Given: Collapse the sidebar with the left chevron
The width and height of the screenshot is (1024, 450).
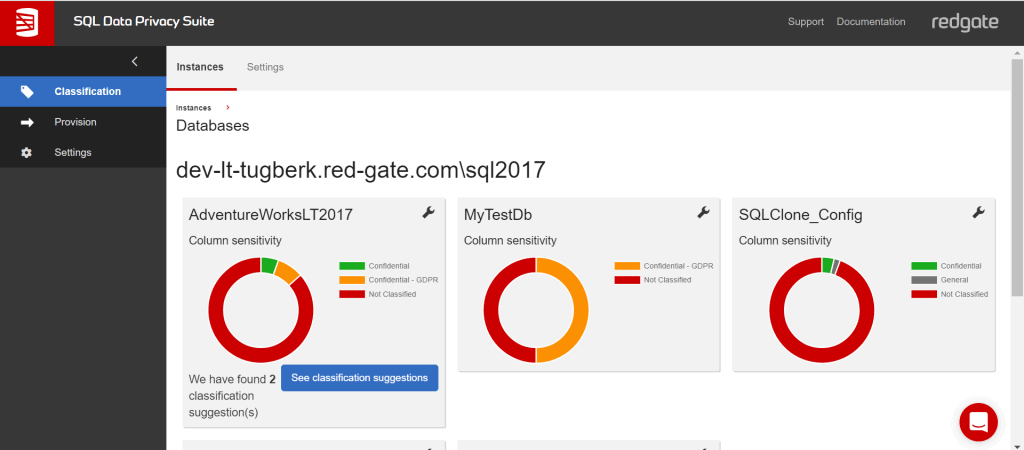Looking at the screenshot, I should tap(135, 61).
